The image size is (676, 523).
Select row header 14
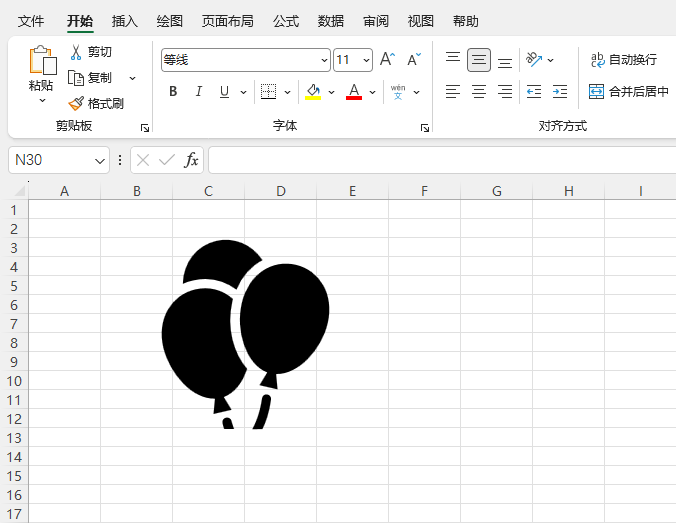(x=14, y=457)
